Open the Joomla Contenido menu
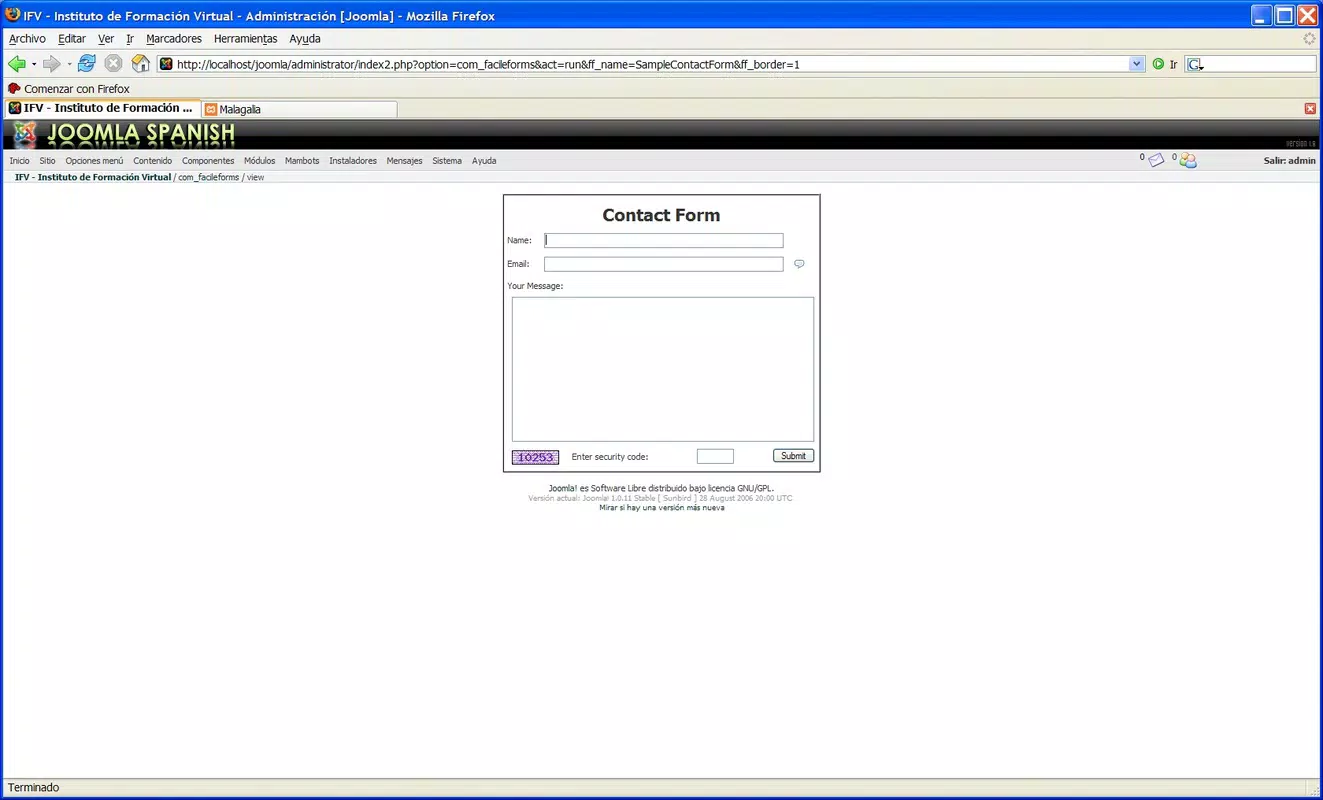Viewport: 1323px width, 800px height. click(x=153, y=161)
